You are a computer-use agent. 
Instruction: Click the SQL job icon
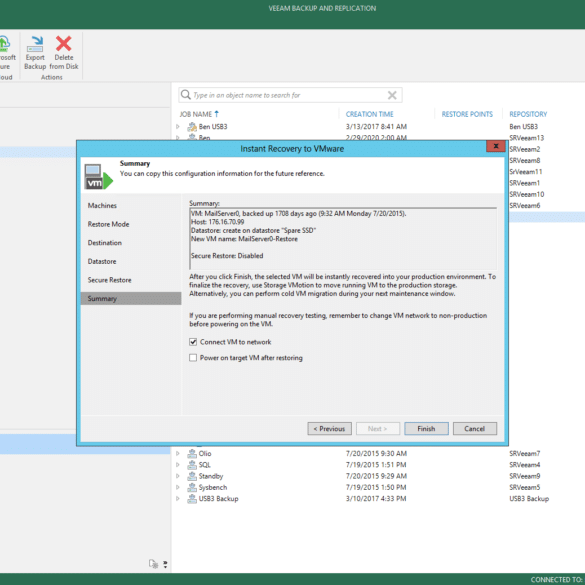(x=192, y=465)
